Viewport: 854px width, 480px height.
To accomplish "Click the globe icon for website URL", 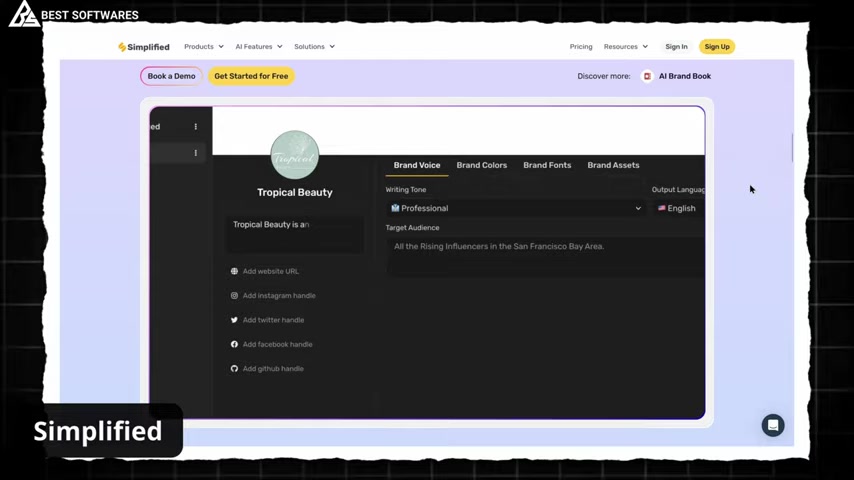I will (234, 271).
